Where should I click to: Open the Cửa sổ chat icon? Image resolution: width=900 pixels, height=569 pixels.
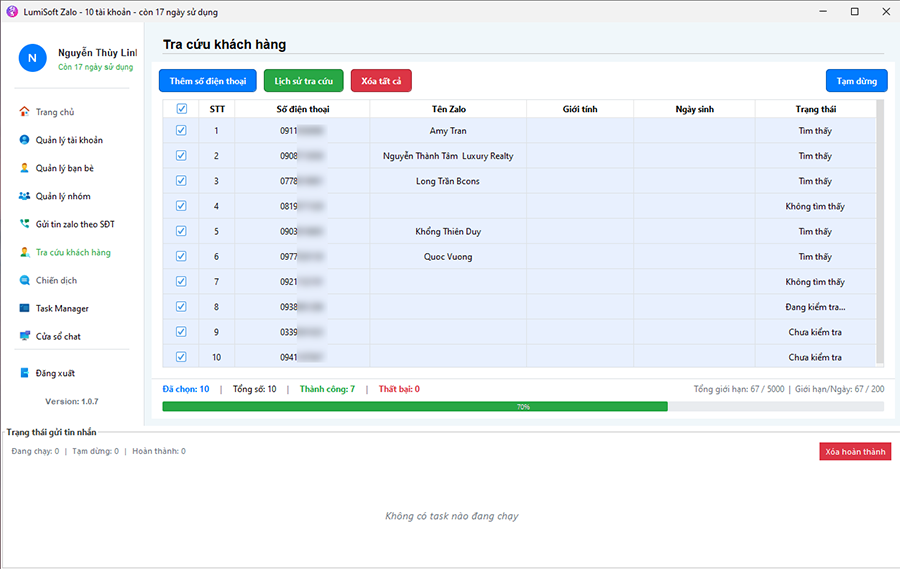tap(24, 336)
